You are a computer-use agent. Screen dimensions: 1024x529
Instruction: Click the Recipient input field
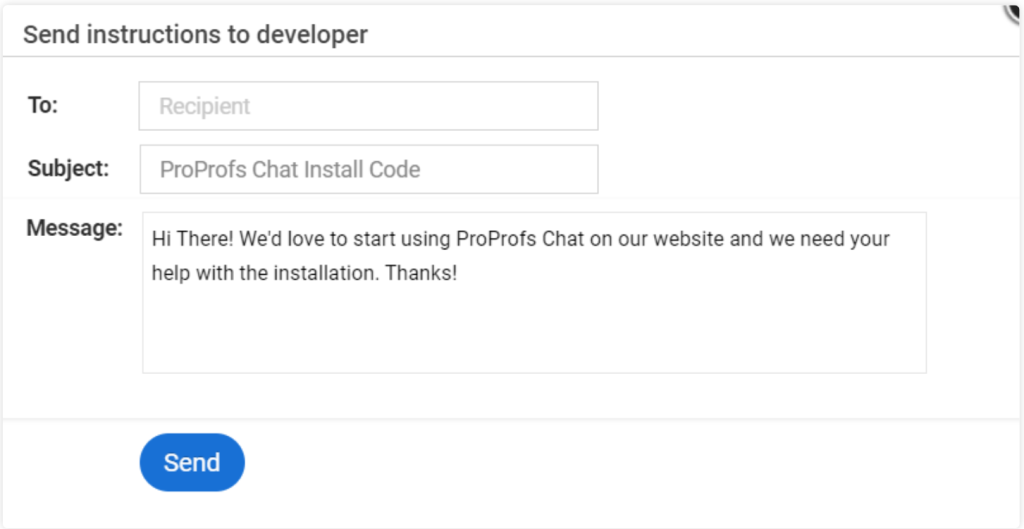click(x=368, y=106)
